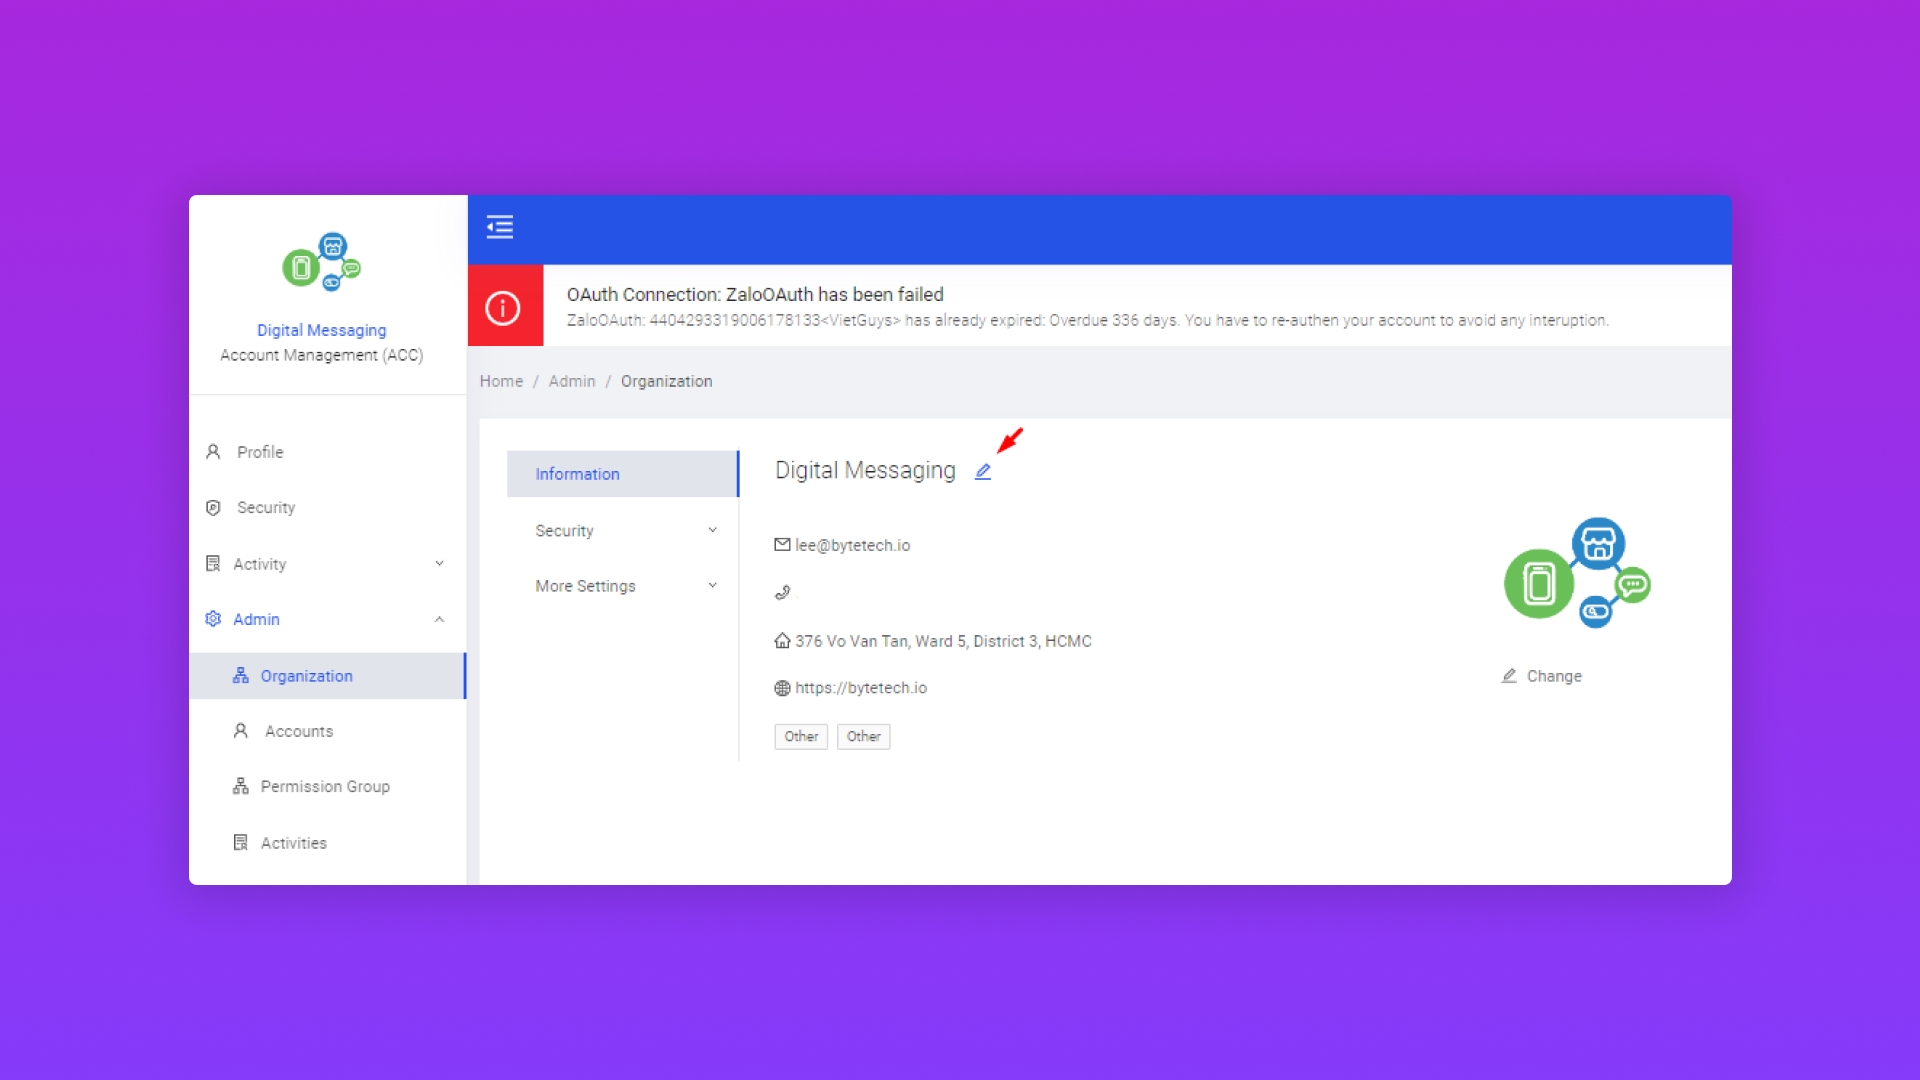Image resolution: width=1920 pixels, height=1080 pixels.
Task: Collapse the Admin section in sidebar
Action: tap(439, 619)
